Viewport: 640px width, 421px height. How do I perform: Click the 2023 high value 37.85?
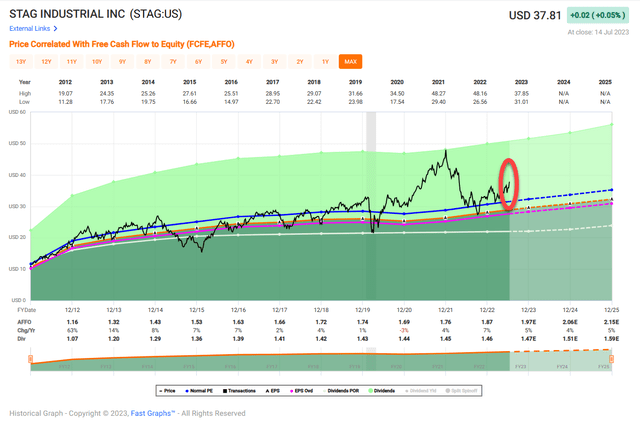[x=521, y=94]
